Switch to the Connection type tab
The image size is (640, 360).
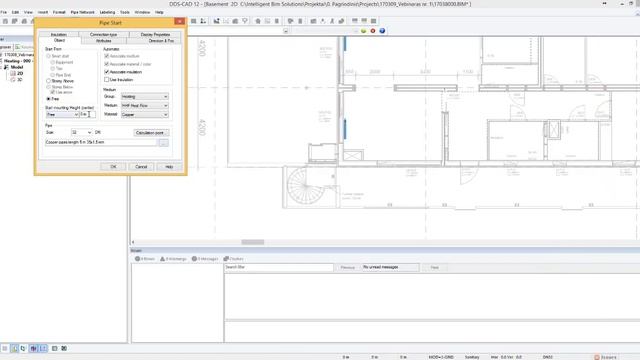tap(103, 35)
